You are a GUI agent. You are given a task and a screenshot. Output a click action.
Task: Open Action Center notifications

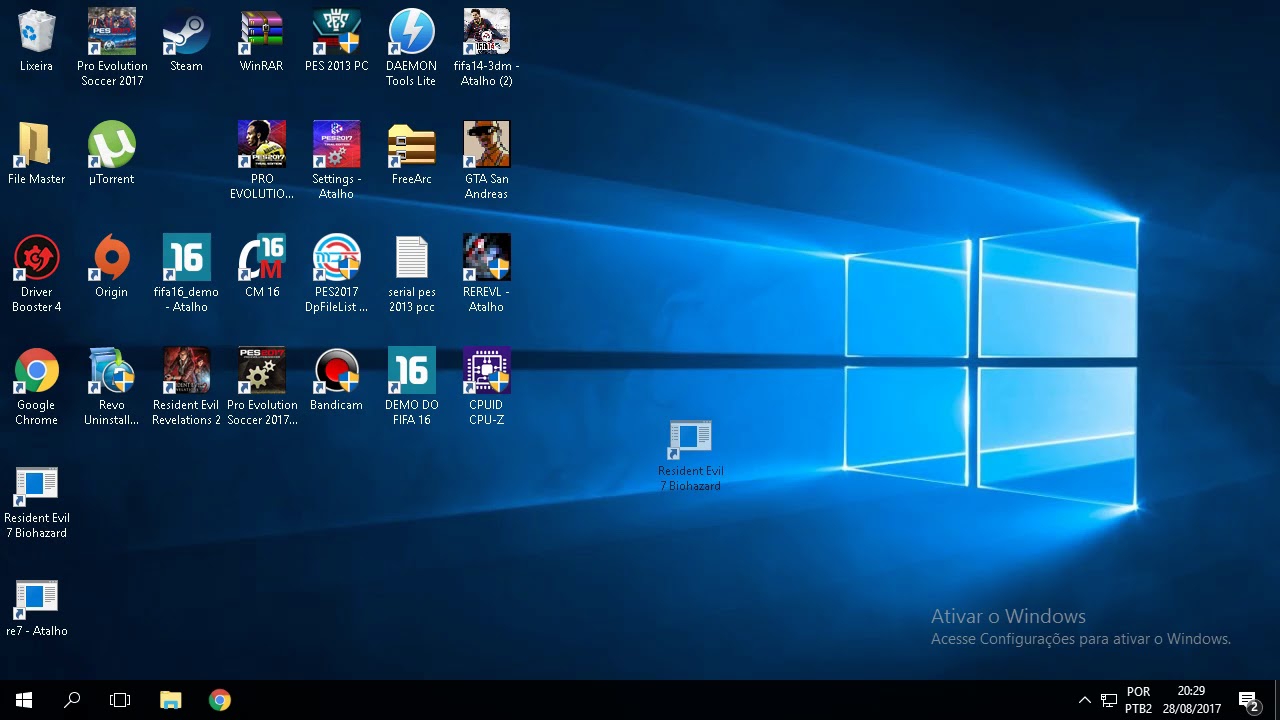[1249, 699]
